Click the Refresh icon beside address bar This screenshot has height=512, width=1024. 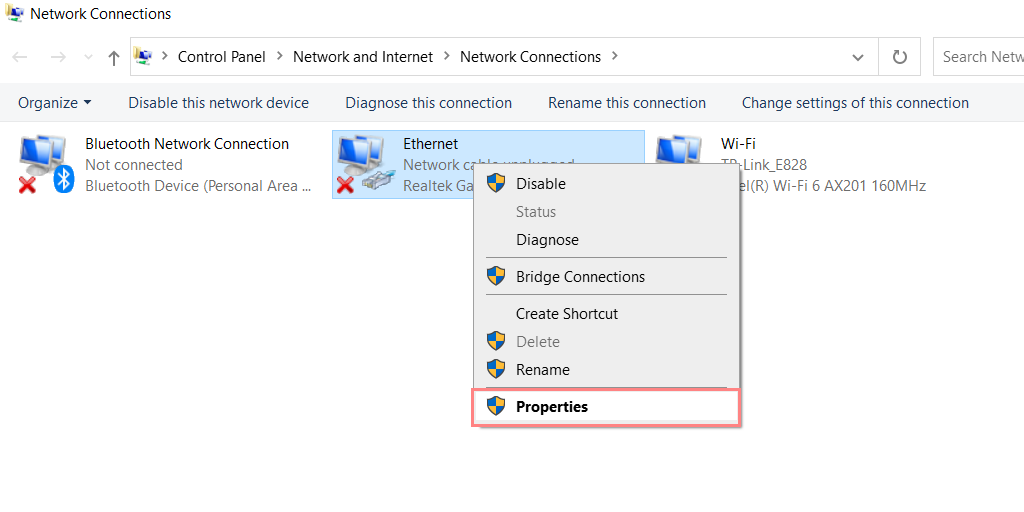899,57
